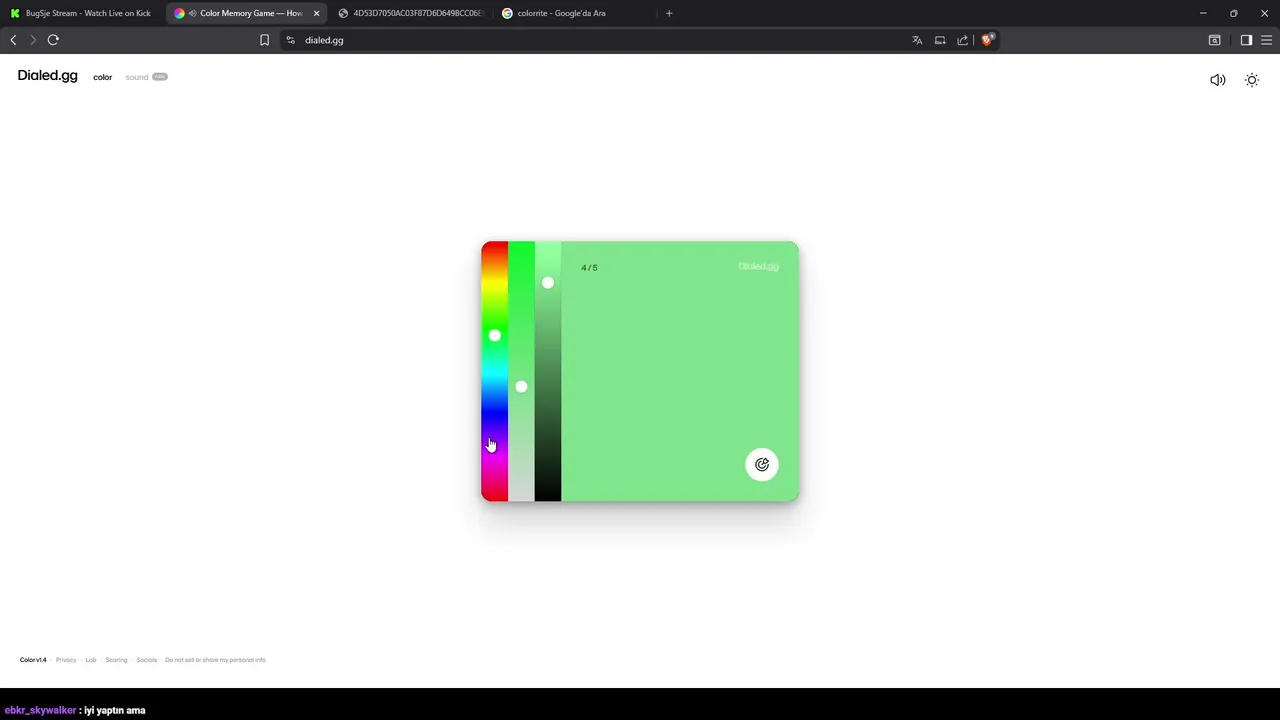This screenshot has width=1280, height=720.
Task: Open a new browser tab
Action: (669, 13)
